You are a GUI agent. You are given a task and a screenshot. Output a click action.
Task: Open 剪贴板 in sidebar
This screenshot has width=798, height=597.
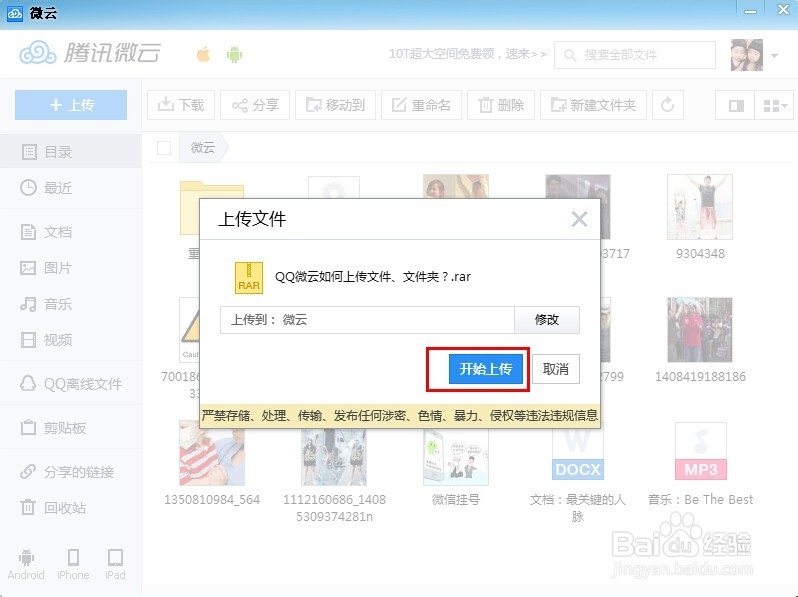coord(71,428)
